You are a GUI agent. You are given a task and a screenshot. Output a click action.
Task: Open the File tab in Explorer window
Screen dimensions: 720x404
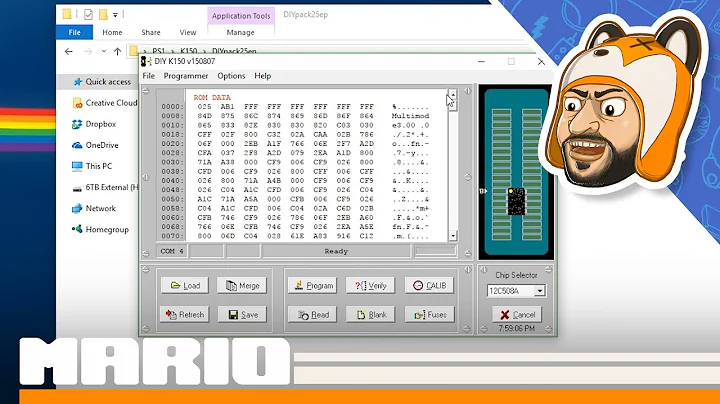pos(74,32)
